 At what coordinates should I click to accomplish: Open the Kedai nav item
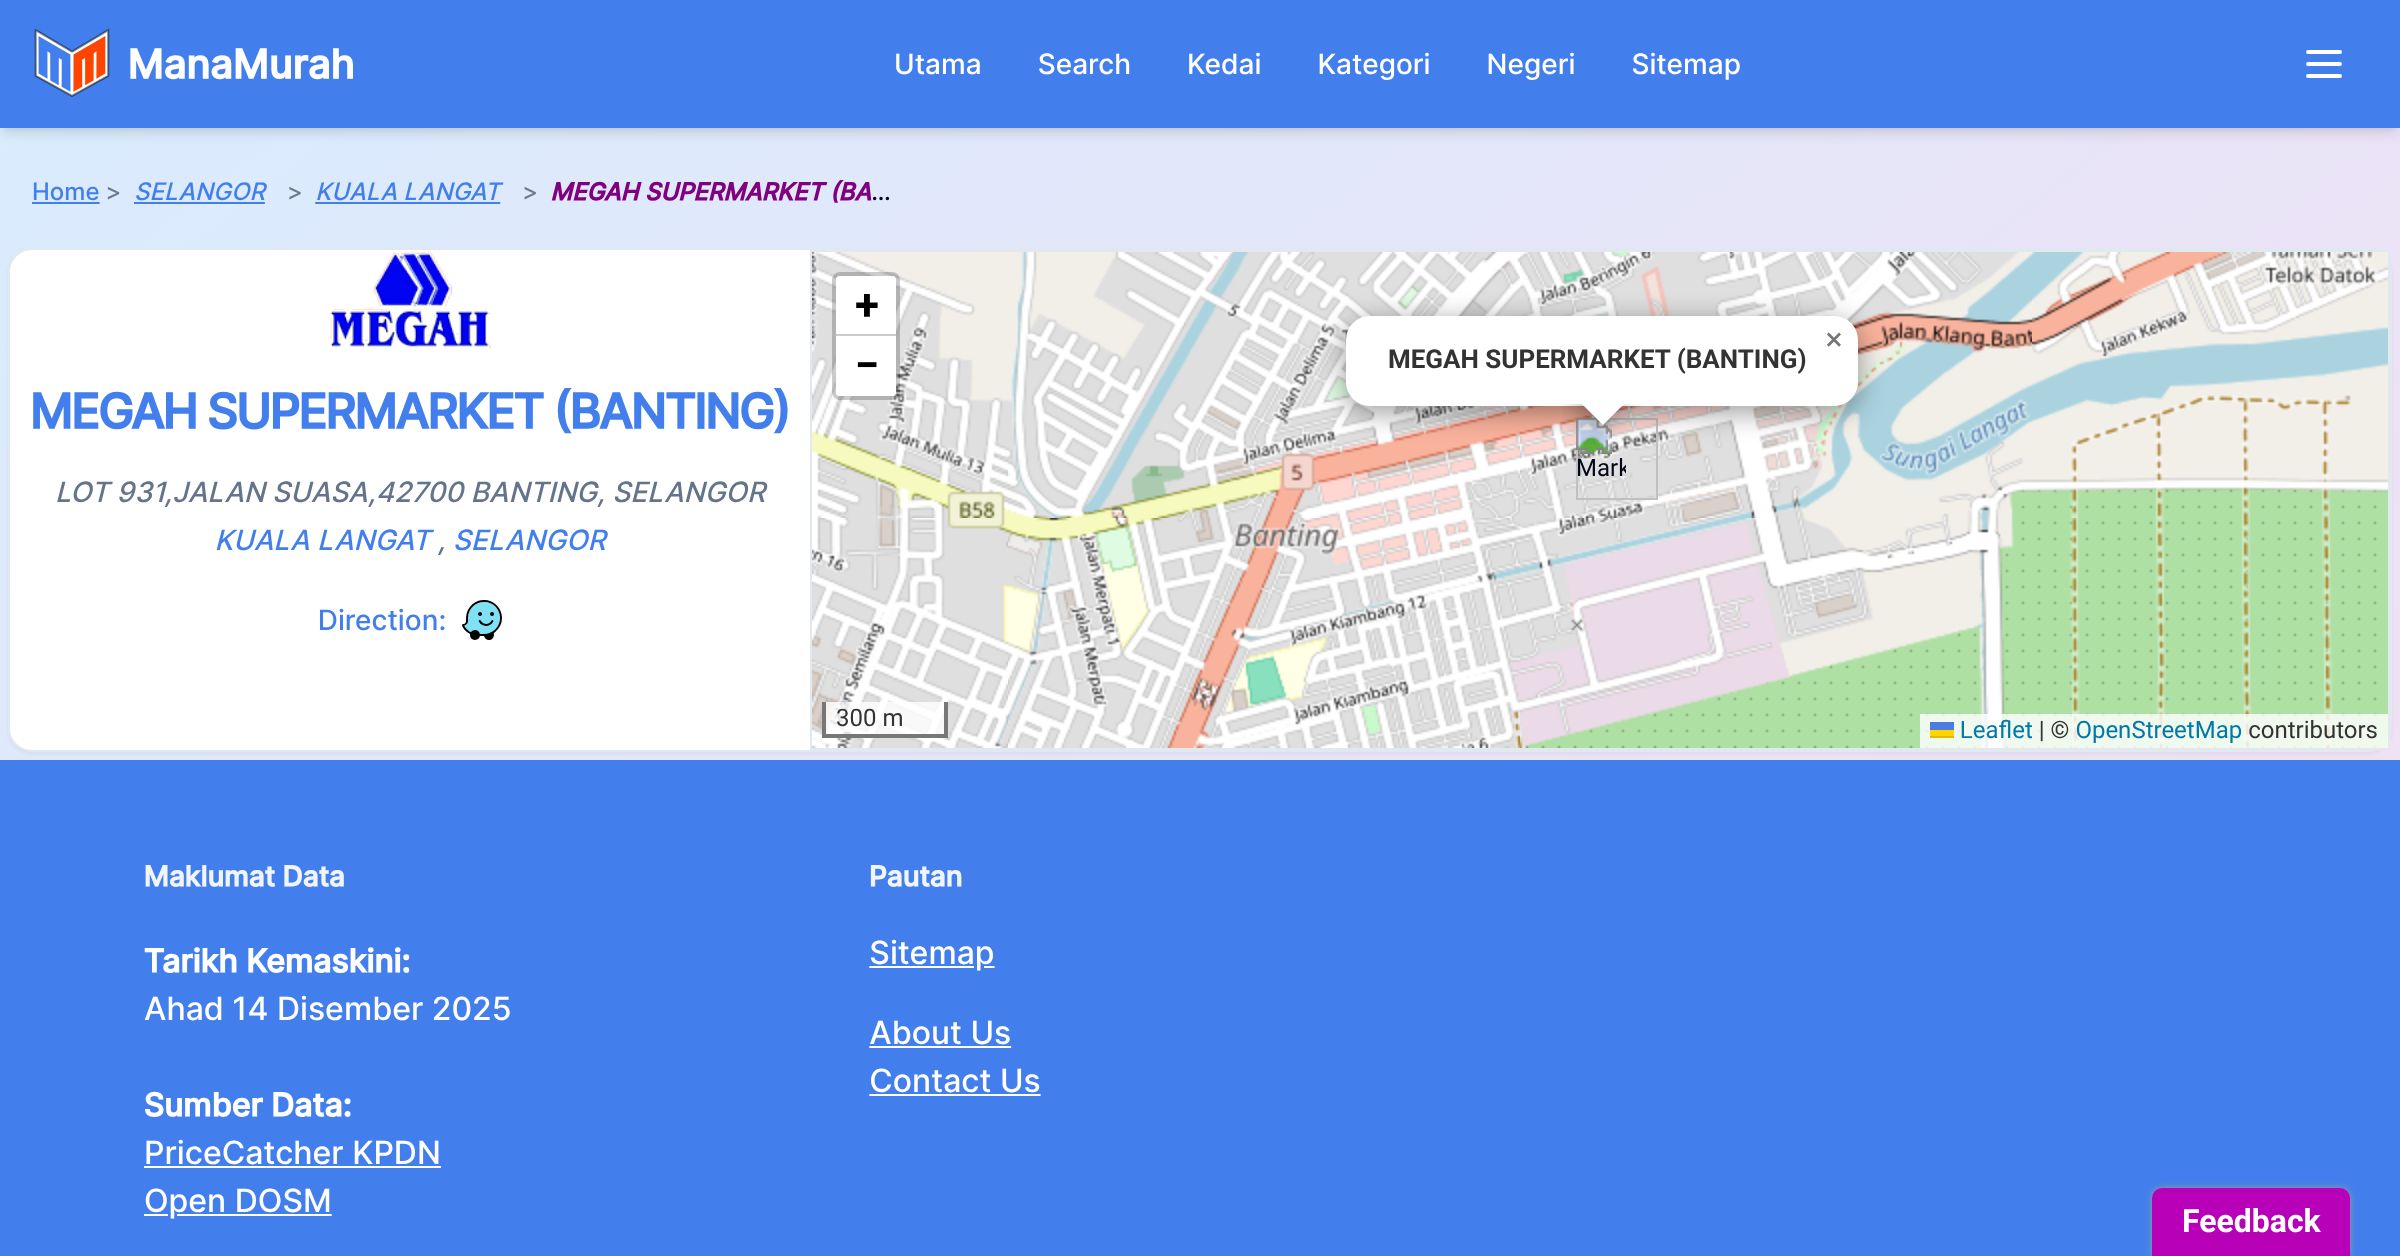pos(1223,64)
